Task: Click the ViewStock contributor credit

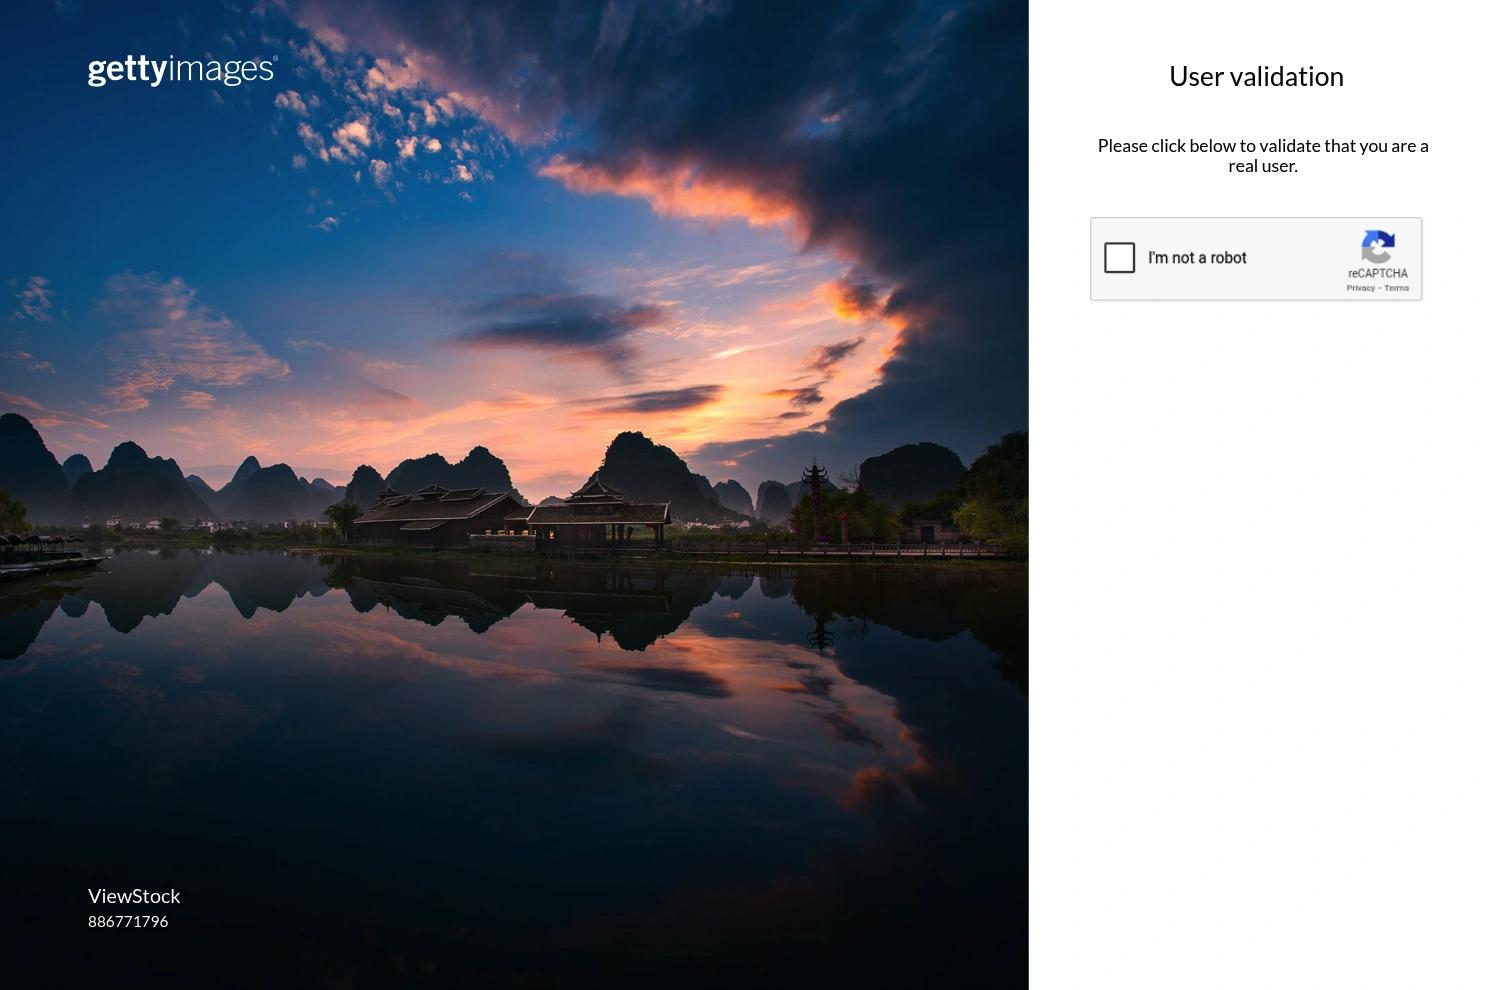Action: click(x=134, y=896)
